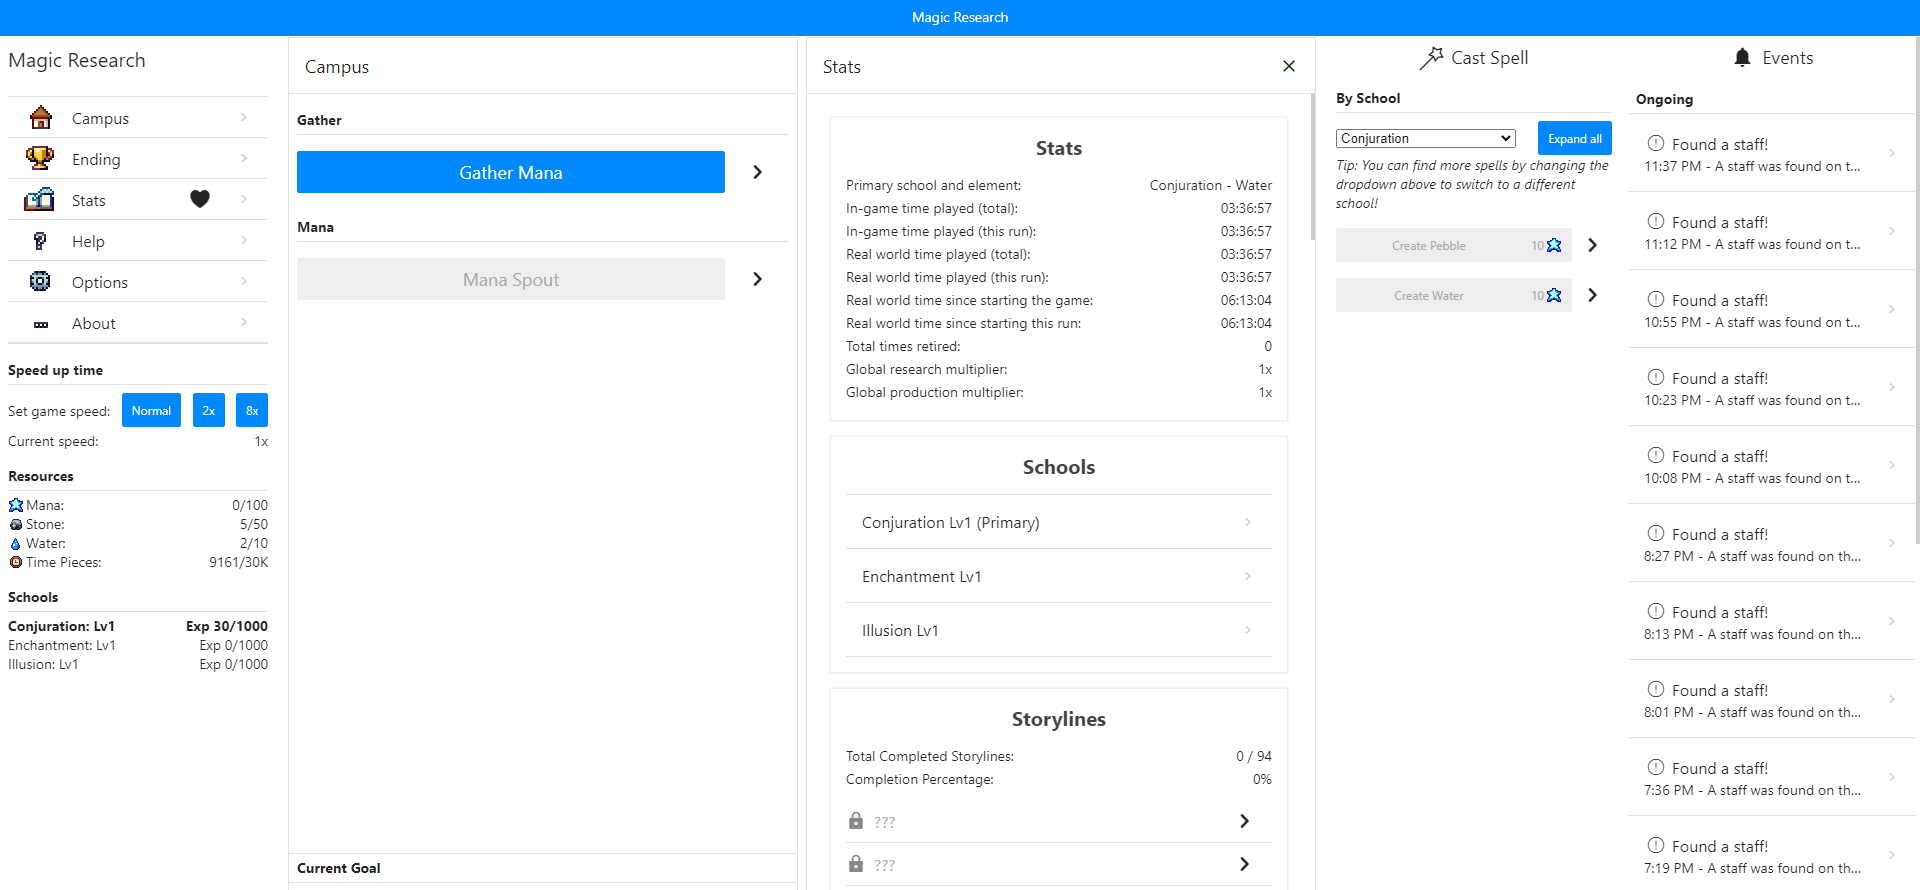Screen dimensions: 1920x890
Task: Expand Gather Mana details arrow
Action: pyautogui.click(x=757, y=172)
